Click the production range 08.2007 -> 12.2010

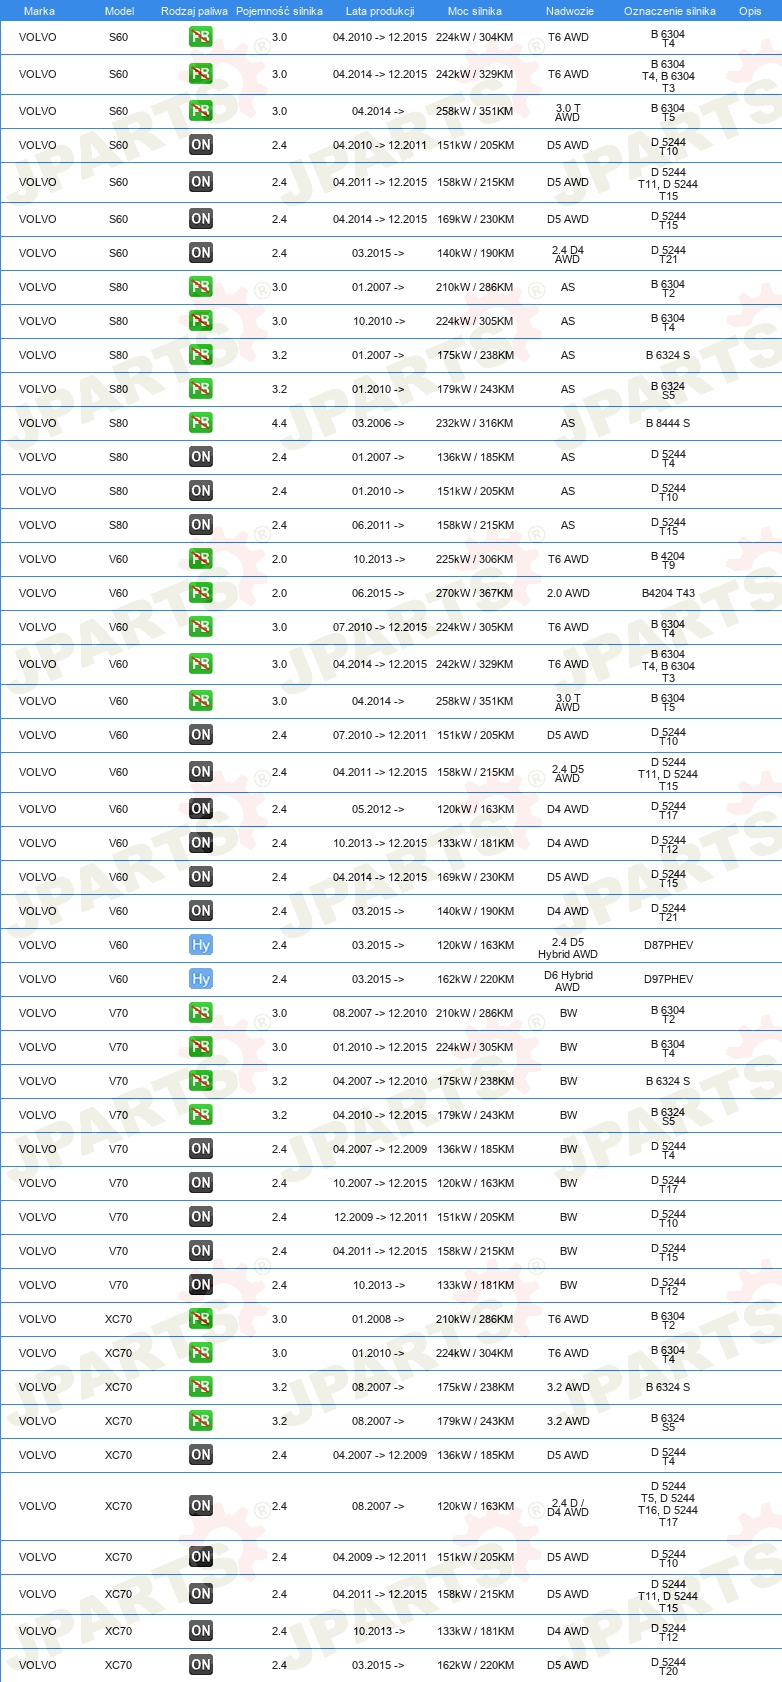click(x=380, y=1013)
